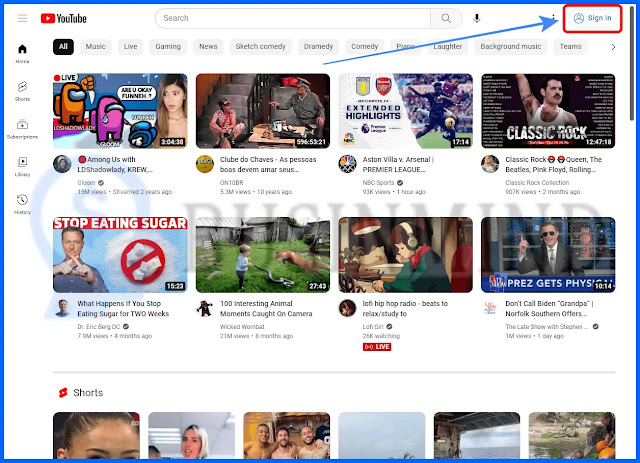Open Library in sidebar

point(22,167)
